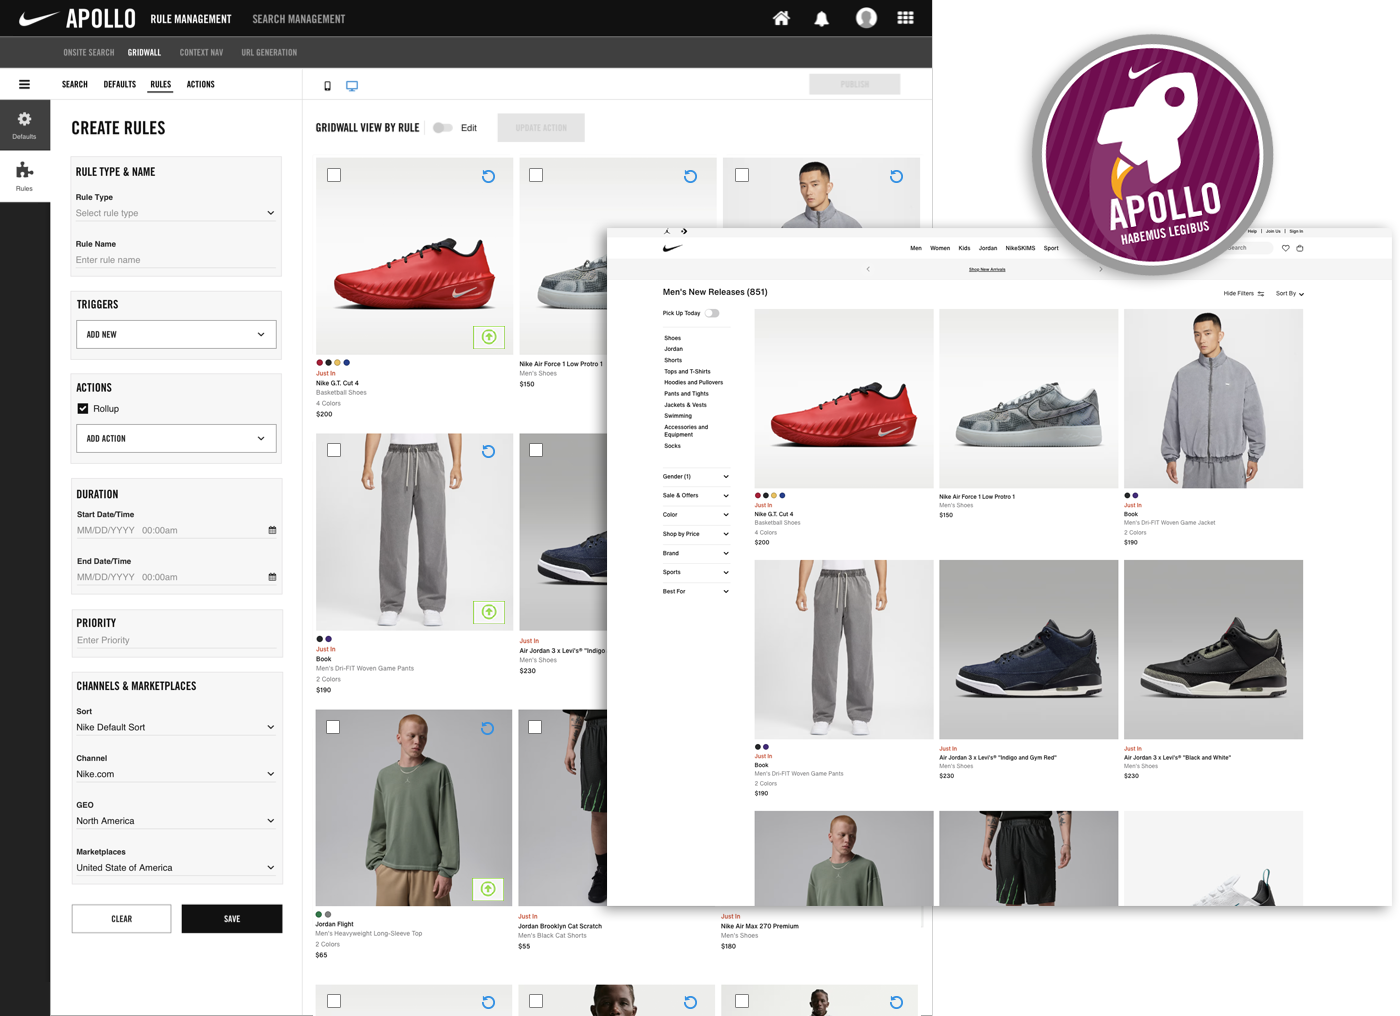Click the green promote arrow on Jordan Flight tile

(489, 889)
